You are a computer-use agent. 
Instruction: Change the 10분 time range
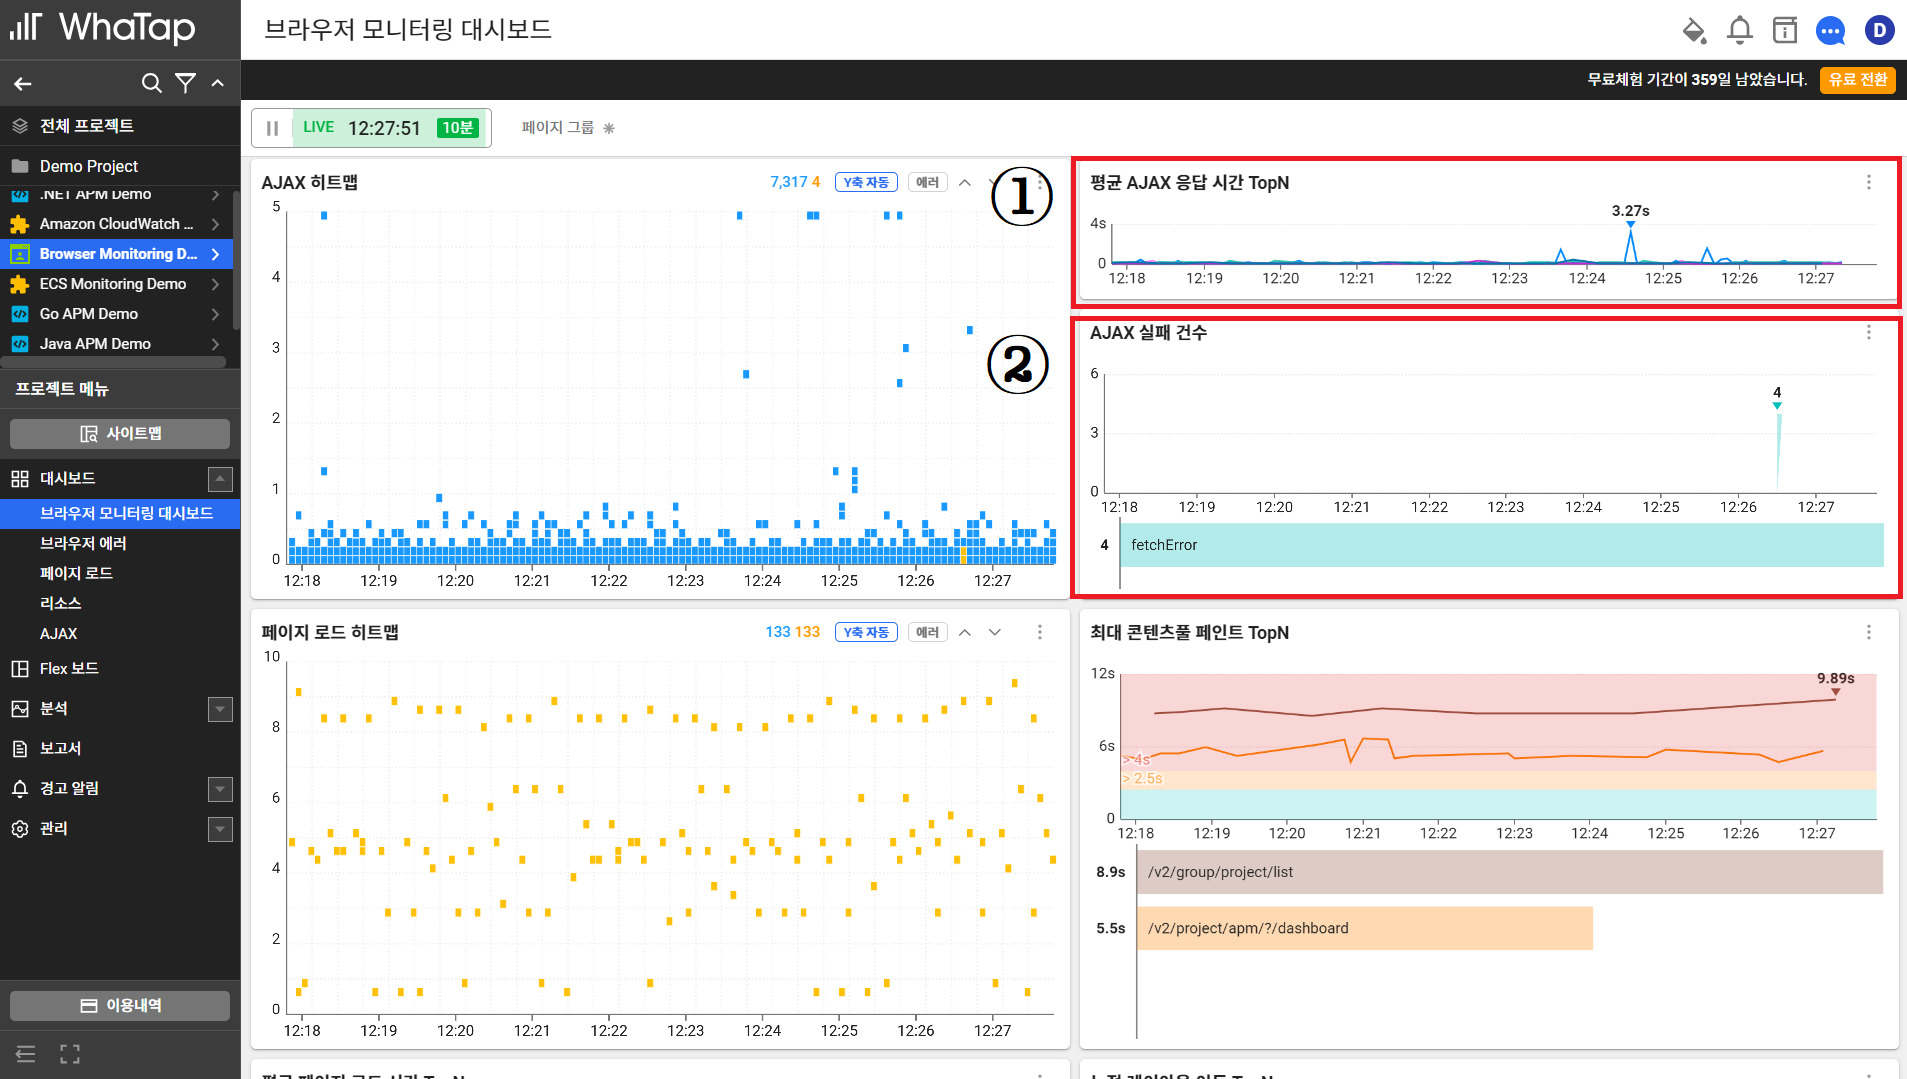(x=458, y=128)
